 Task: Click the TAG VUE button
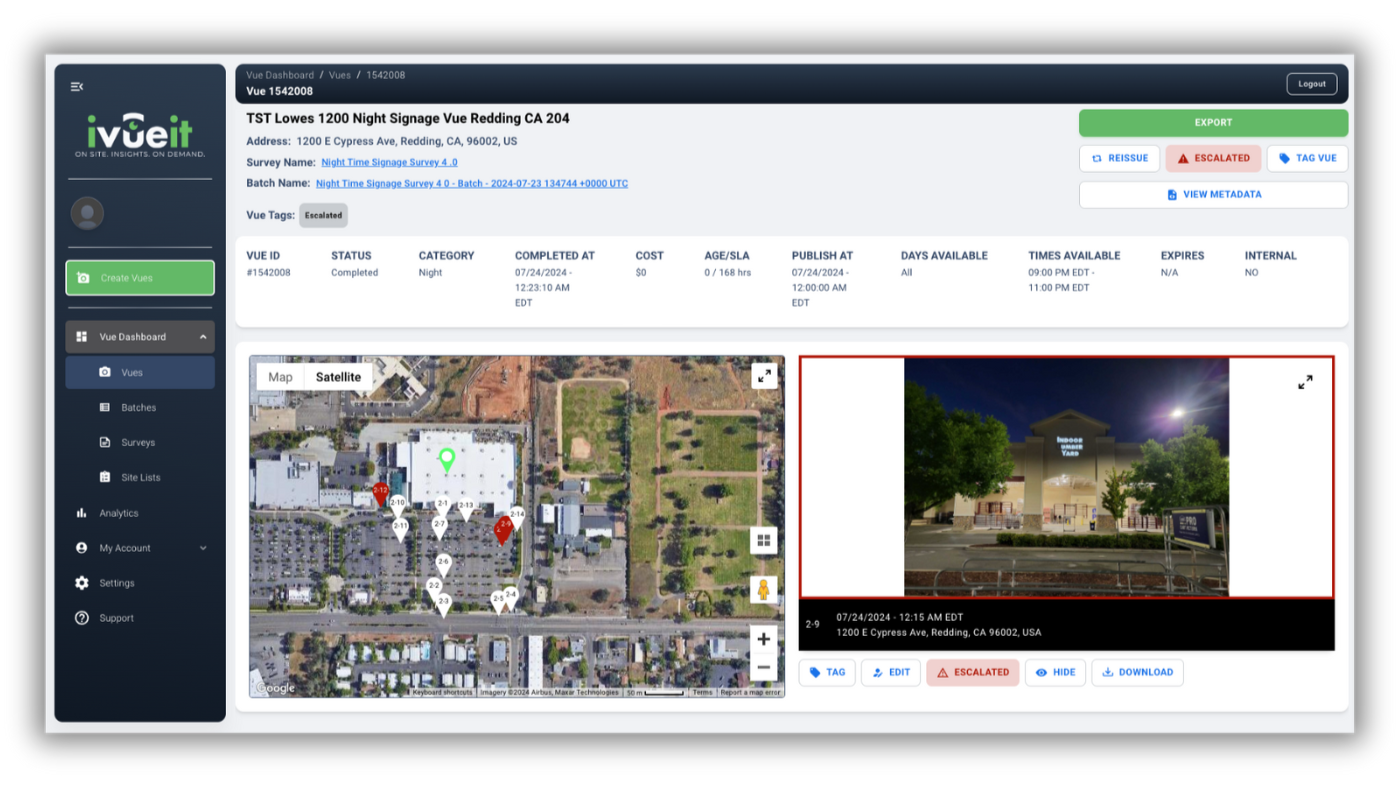pyautogui.click(x=1307, y=158)
